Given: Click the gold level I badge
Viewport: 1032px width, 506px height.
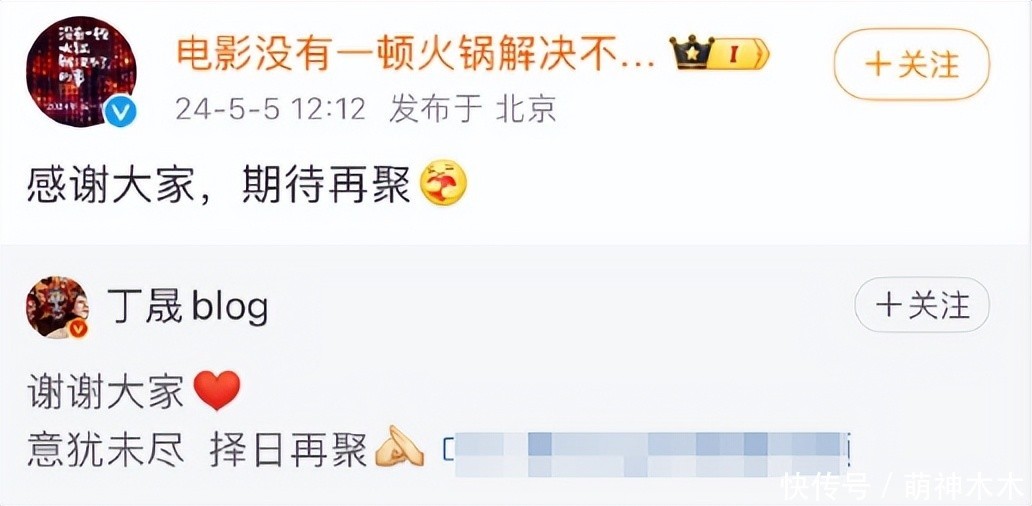Looking at the screenshot, I should coord(740,55).
